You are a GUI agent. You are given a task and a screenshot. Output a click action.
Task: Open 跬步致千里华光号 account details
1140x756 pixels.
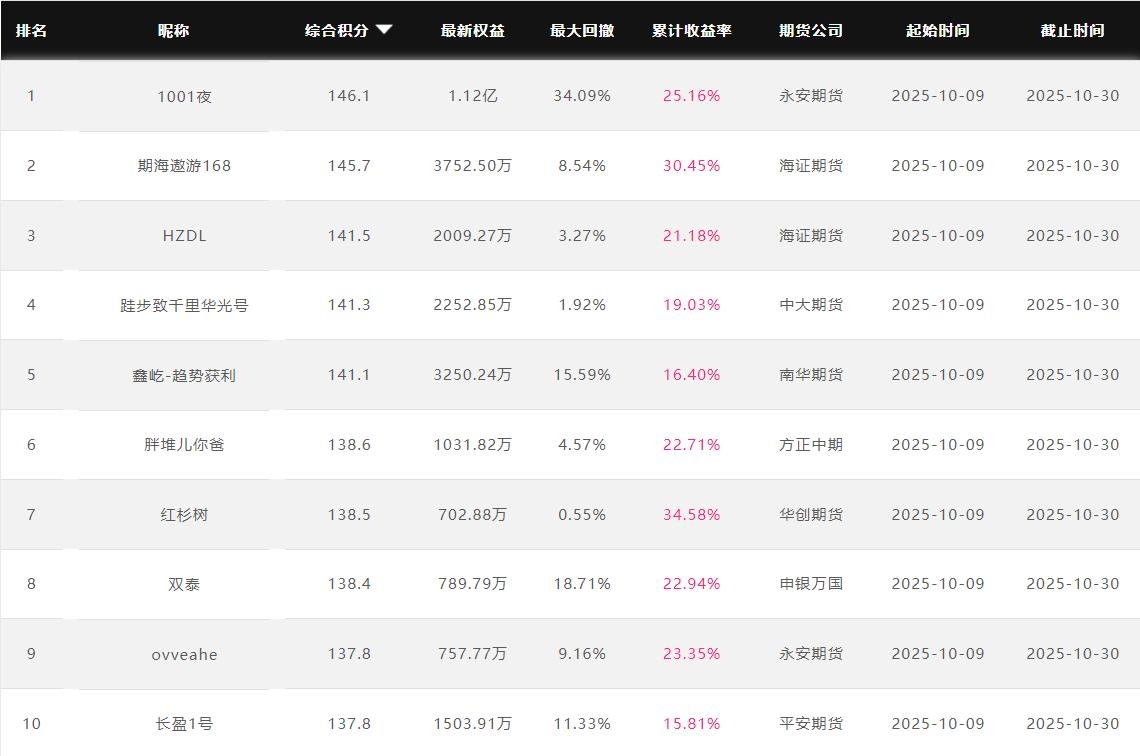[x=184, y=305]
